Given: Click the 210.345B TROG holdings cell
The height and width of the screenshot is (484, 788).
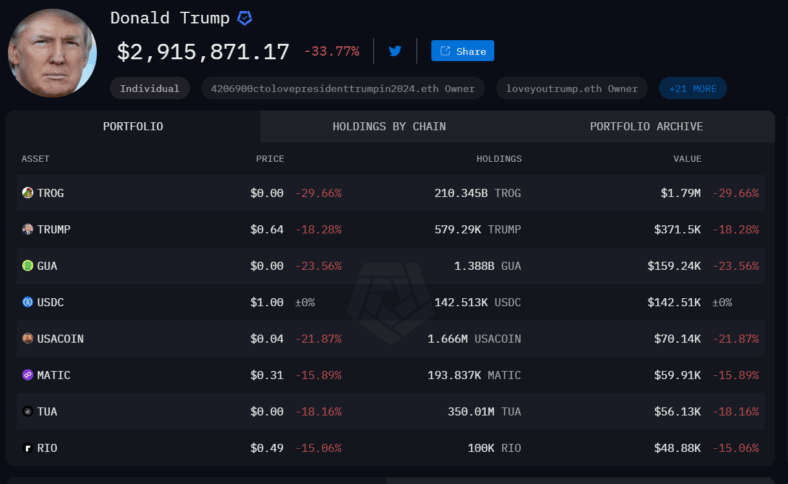Looking at the screenshot, I should click(x=477, y=193).
